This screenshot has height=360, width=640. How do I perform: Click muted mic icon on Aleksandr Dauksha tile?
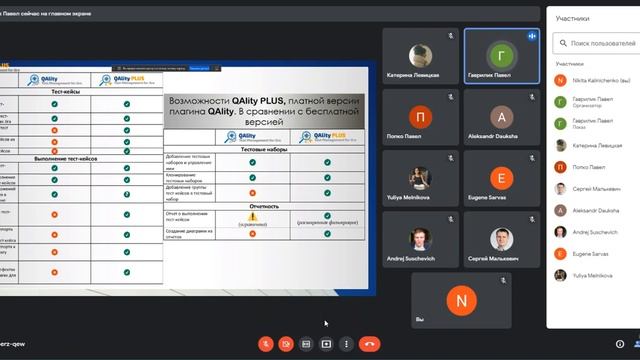[x=532, y=97]
